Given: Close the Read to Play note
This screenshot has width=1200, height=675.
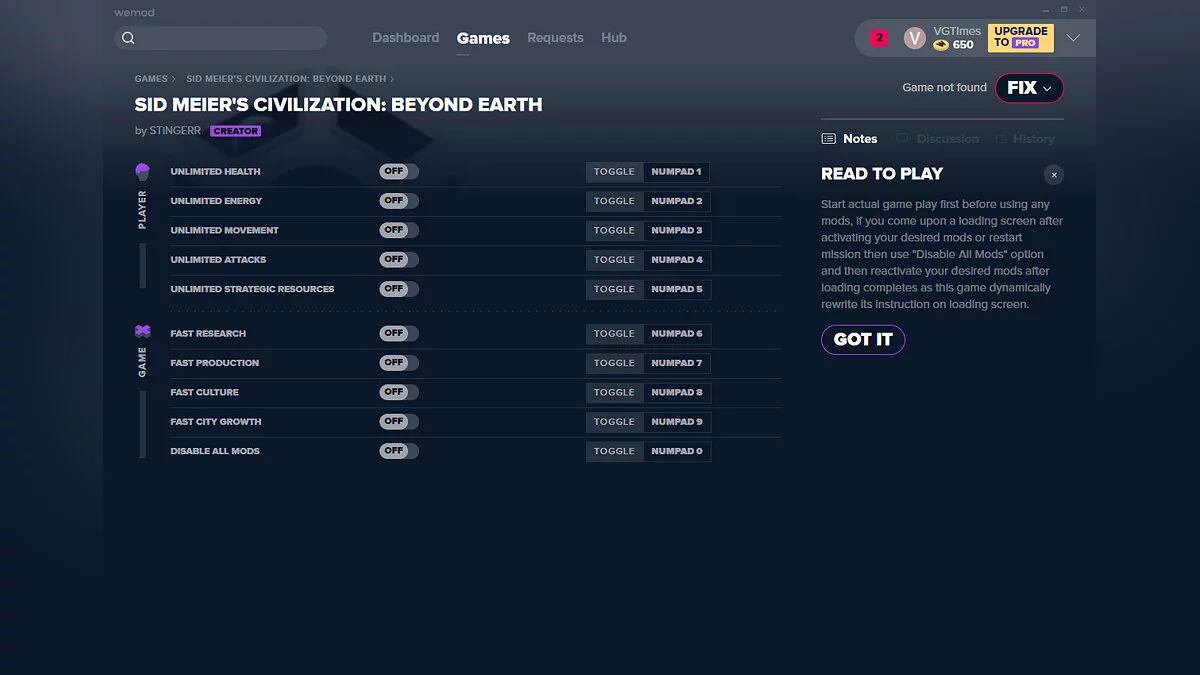Looking at the screenshot, I should pyautogui.click(x=1053, y=174).
